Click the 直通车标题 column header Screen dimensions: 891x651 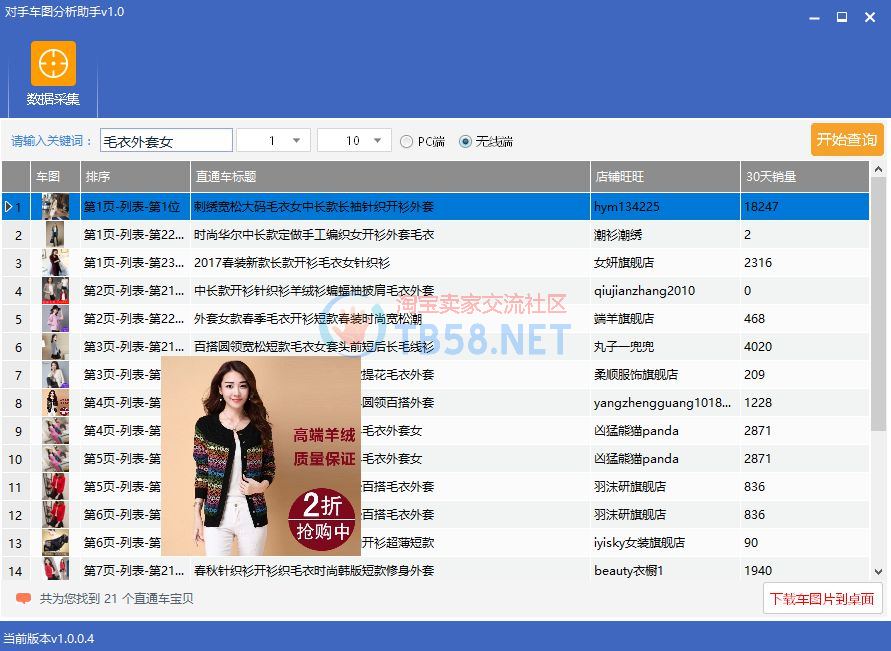(x=390, y=177)
